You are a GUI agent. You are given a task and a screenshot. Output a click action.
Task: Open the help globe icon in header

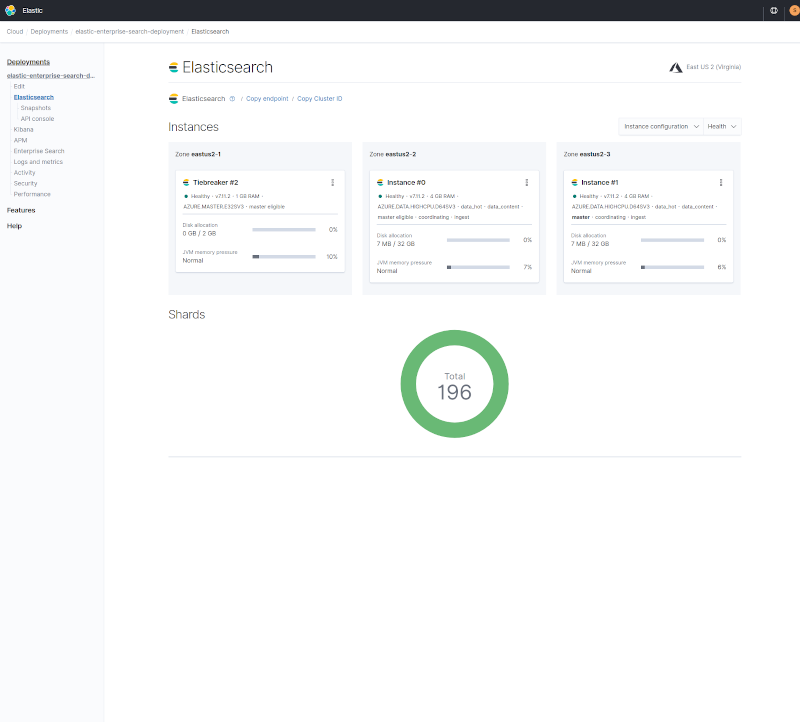pos(773,10)
